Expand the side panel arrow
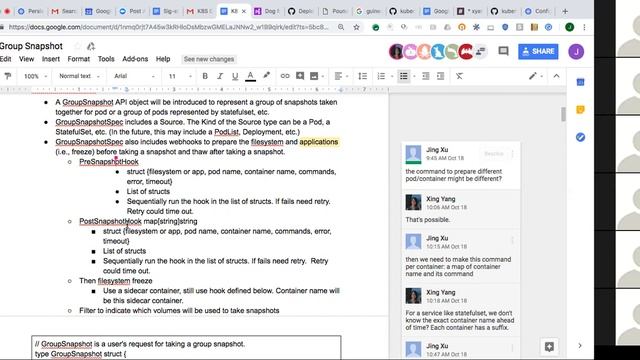The image size is (640, 360). point(580,346)
